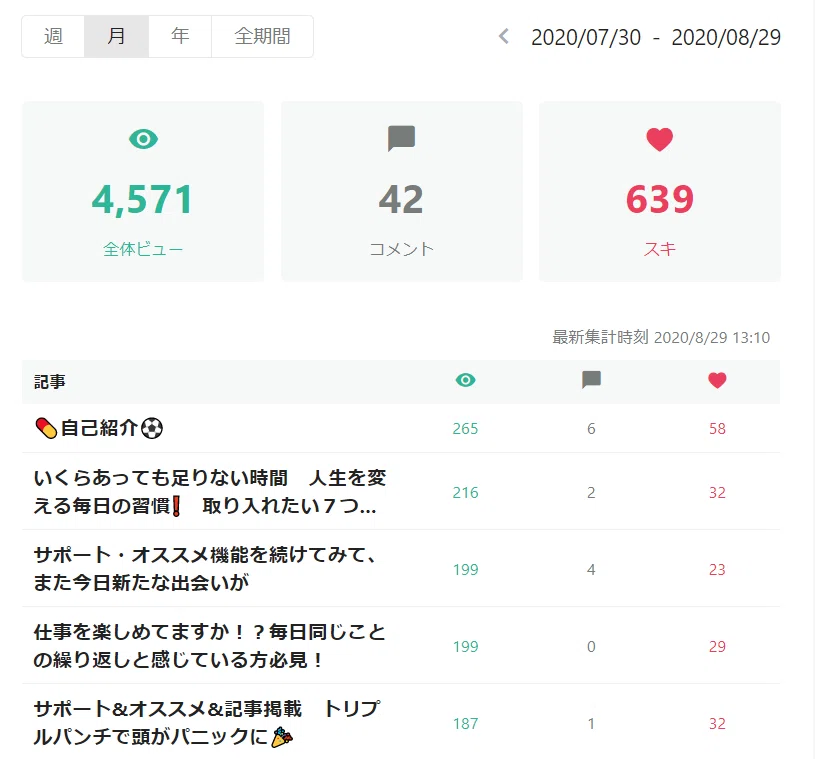Image resolution: width=815 pixels, height=759 pixels.
Task: Click likes count 58 for 自己紹介
Action: click(717, 429)
